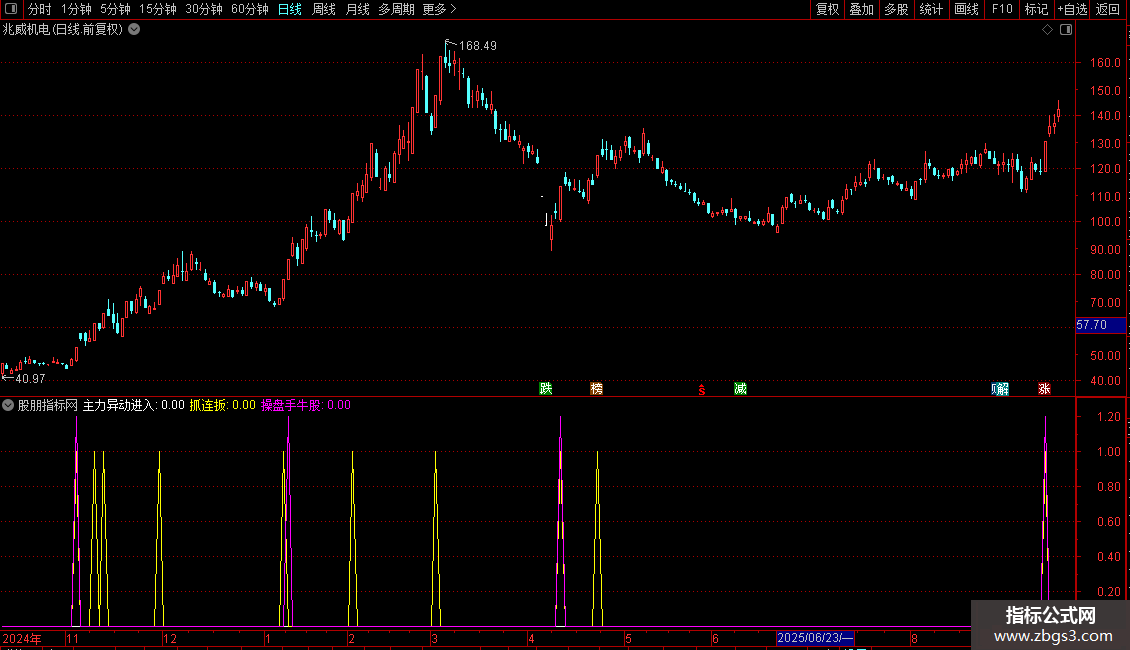This screenshot has width=1130, height=650.
Task: Click the 2025/06/23 date marker on the time axis
Action: point(815,638)
